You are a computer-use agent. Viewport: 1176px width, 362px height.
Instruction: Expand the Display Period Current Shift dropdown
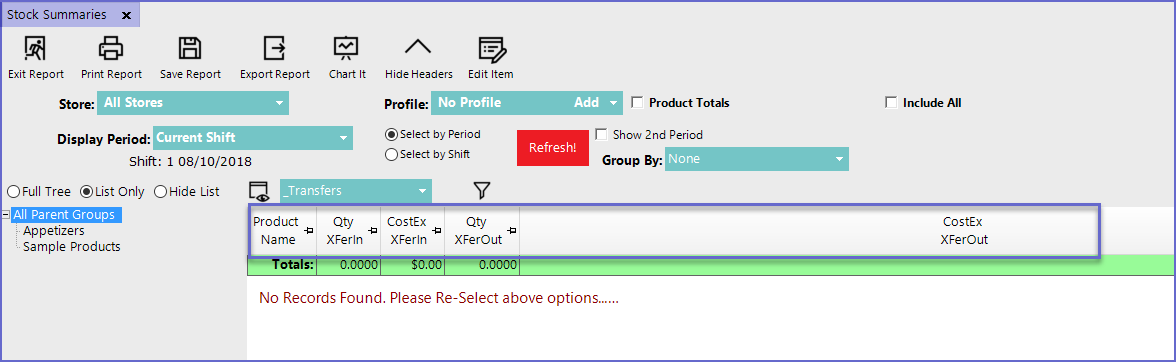(253, 138)
